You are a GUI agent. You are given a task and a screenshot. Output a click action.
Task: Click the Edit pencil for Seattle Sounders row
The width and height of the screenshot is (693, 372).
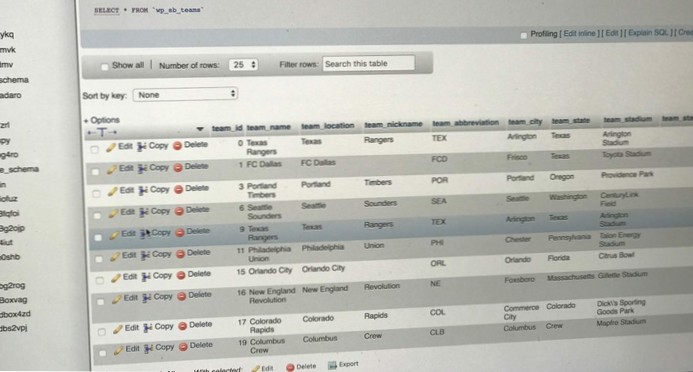(114, 213)
